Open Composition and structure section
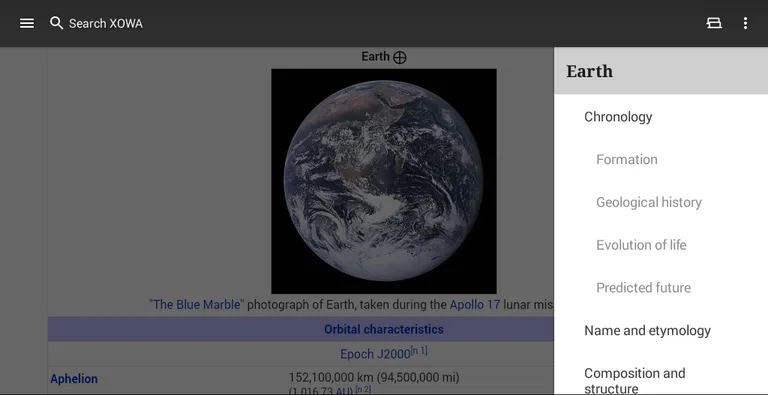The height and width of the screenshot is (395, 768). coord(634,381)
